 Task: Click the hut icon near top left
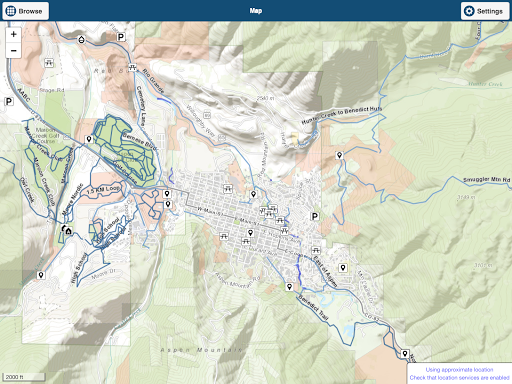(x=81, y=40)
